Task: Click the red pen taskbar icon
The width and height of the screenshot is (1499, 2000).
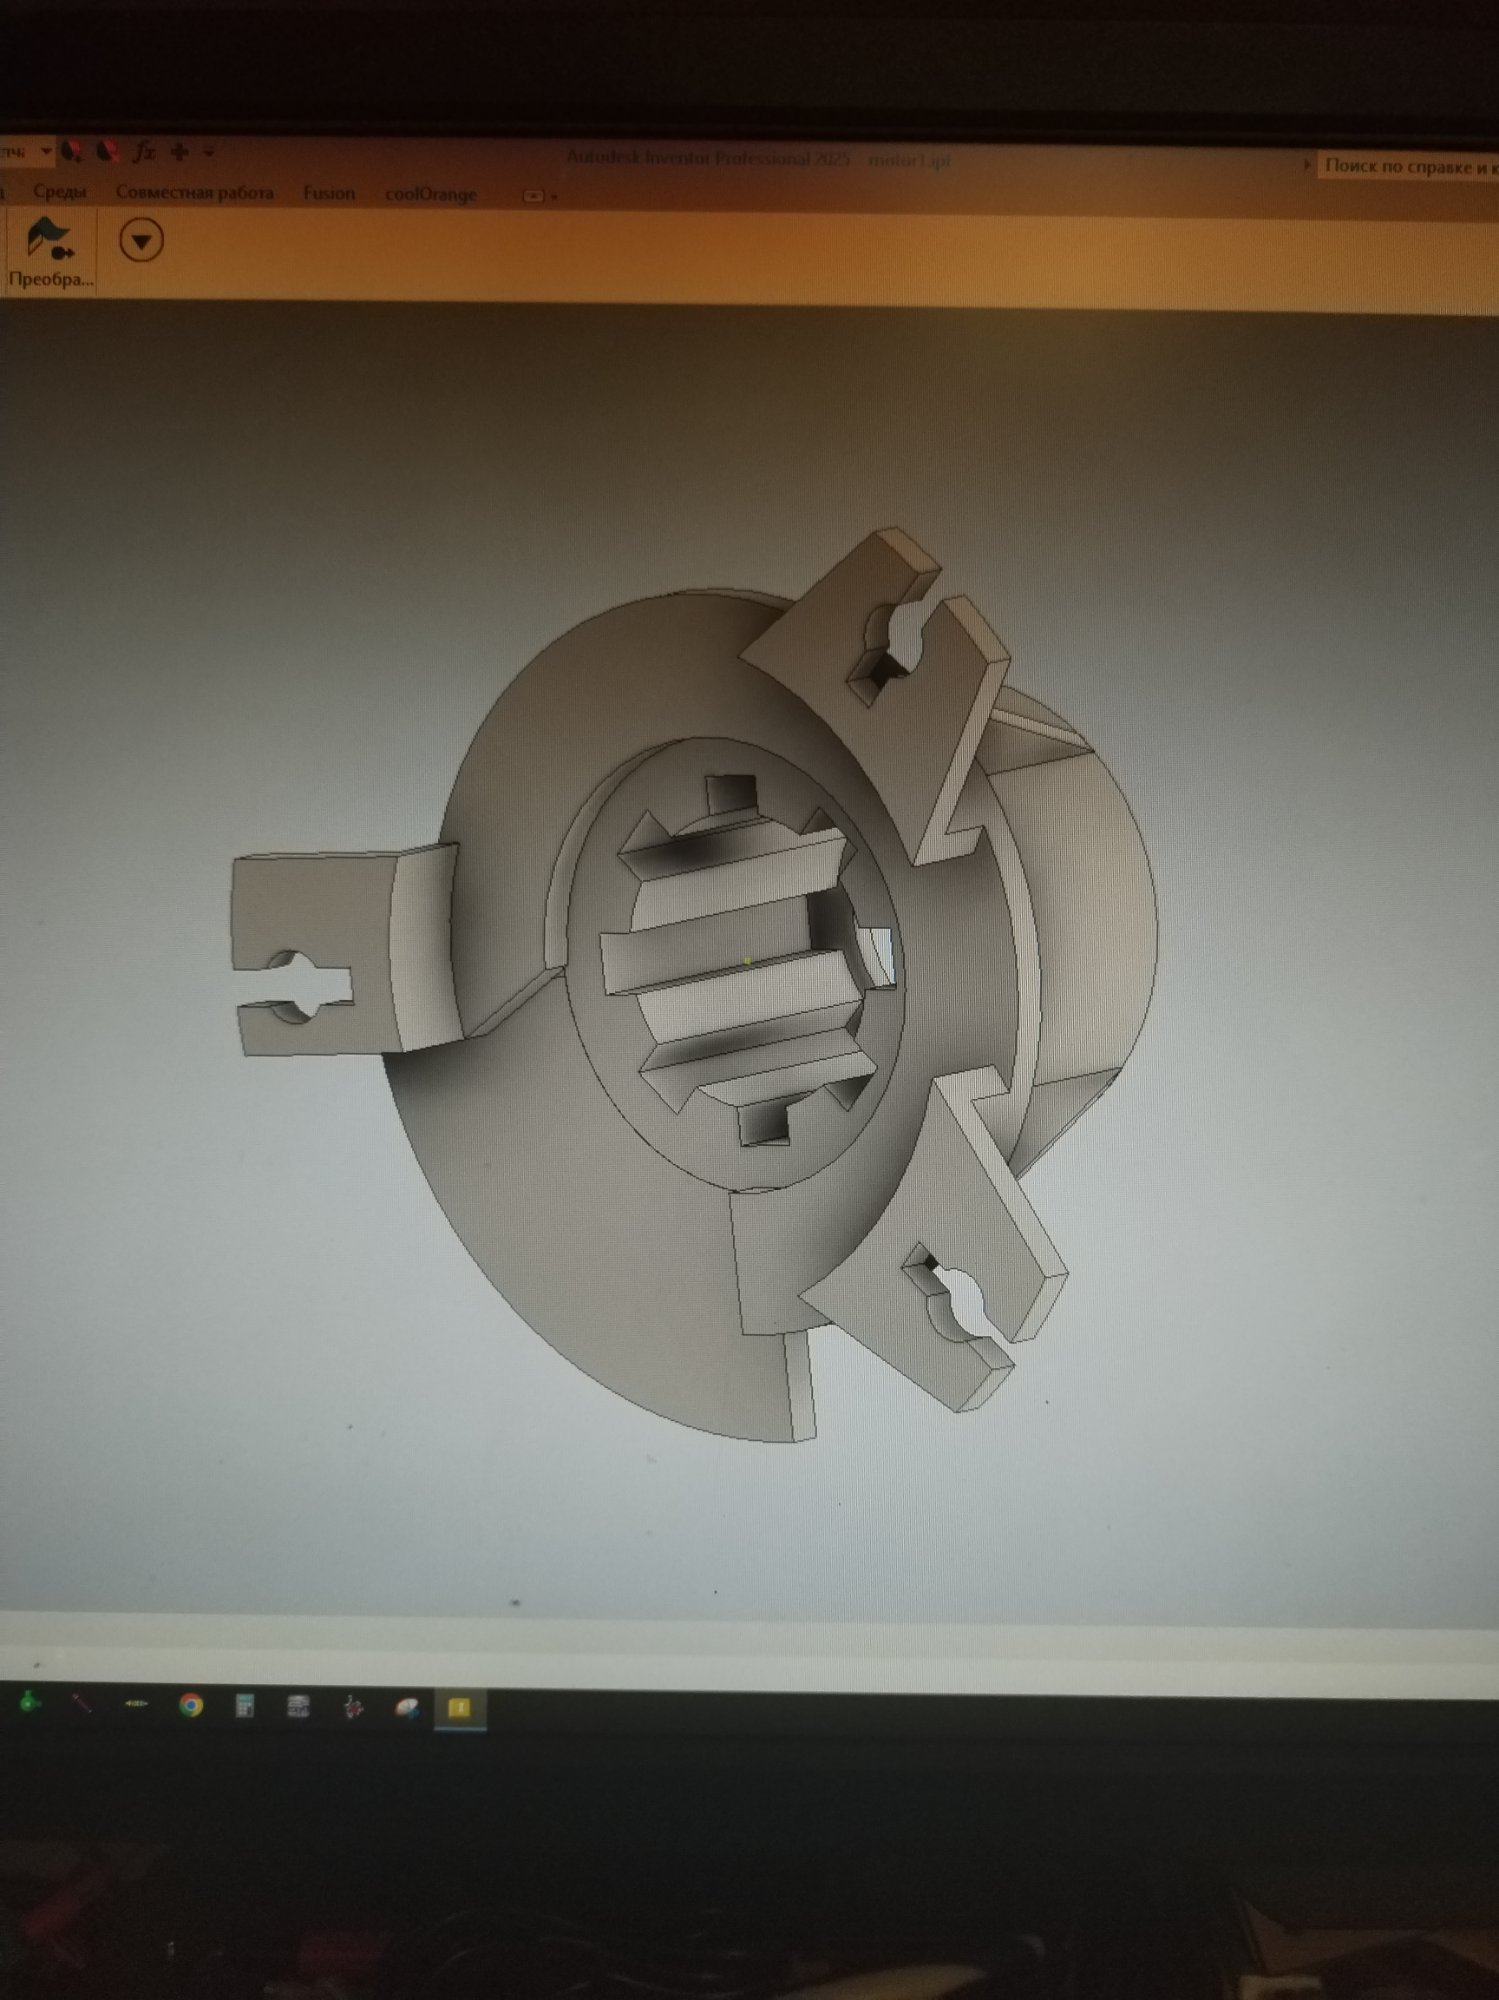Action: click(82, 1702)
